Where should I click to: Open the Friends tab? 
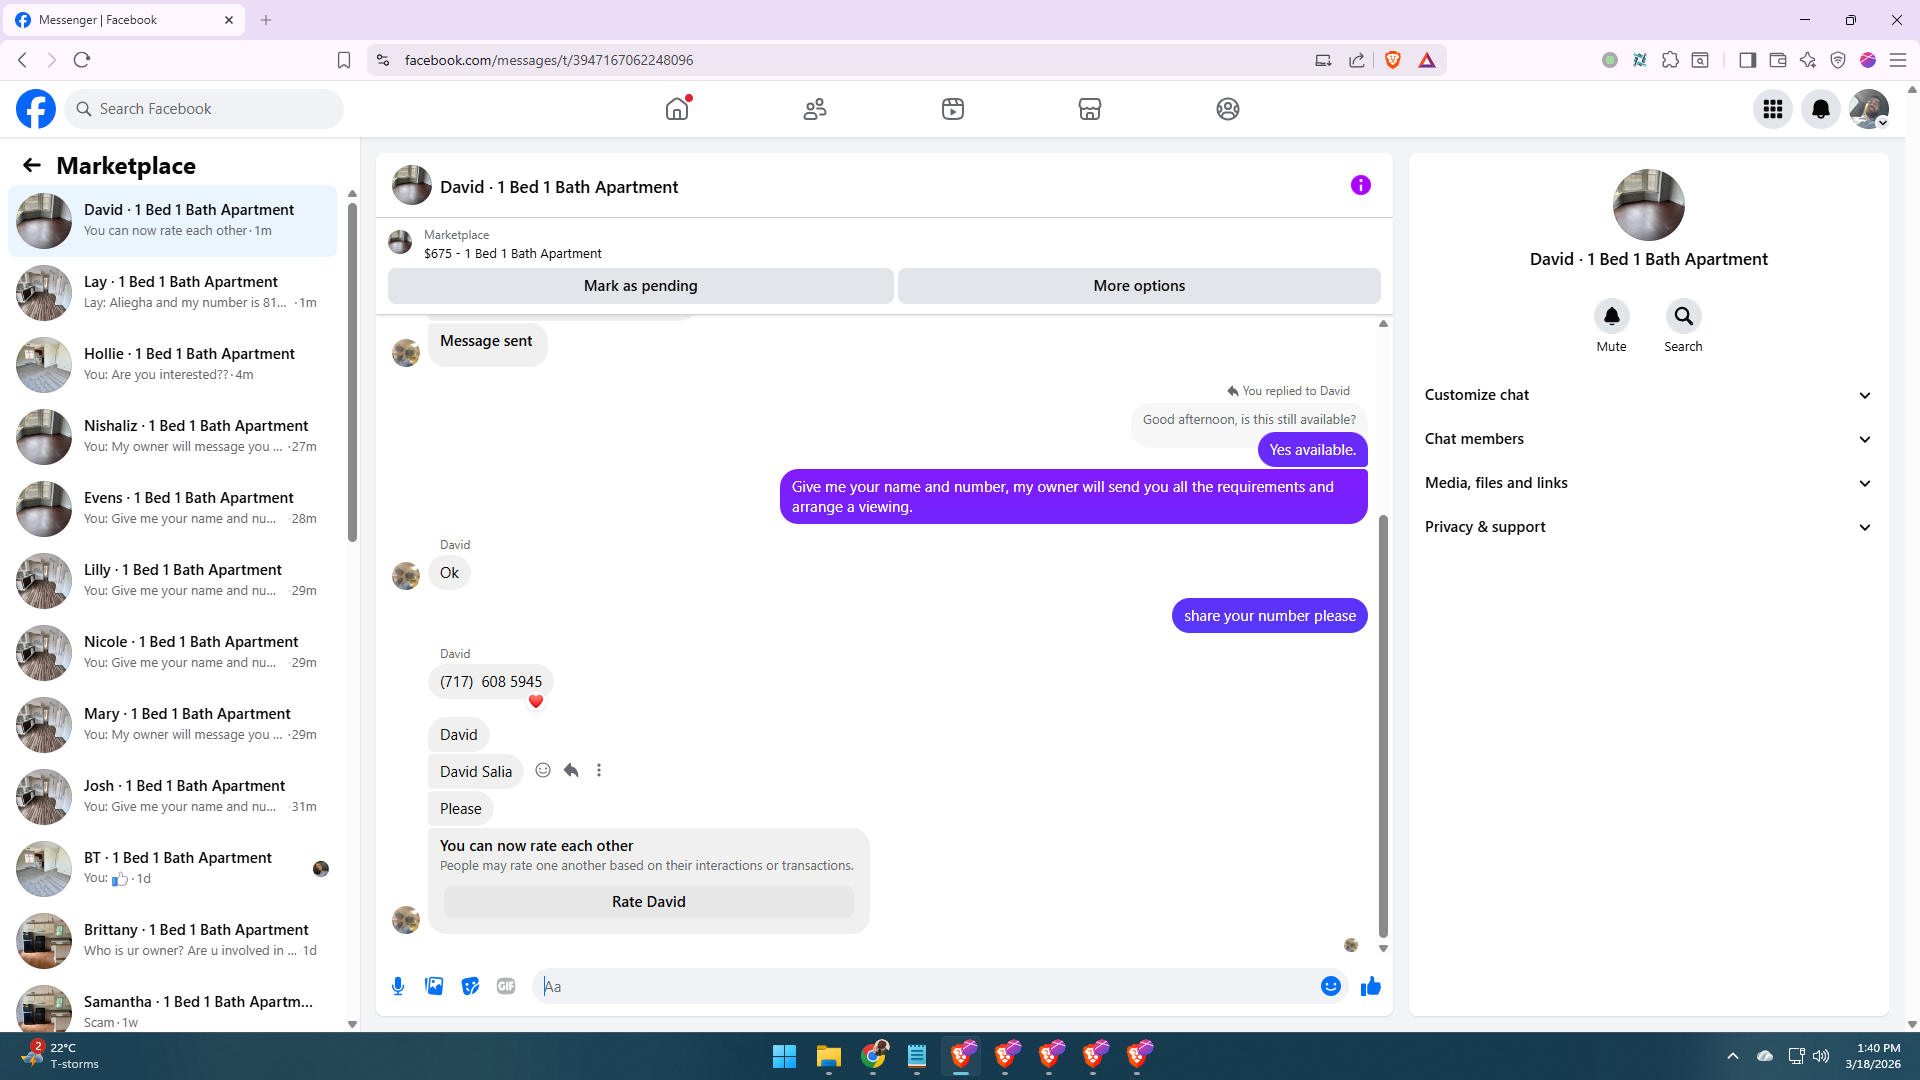815,109
